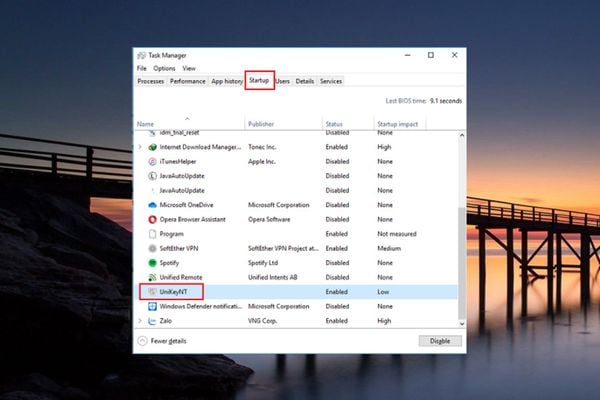Collapse view with Fewer details
This screenshot has width=600, height=400.
coord(162,341)
